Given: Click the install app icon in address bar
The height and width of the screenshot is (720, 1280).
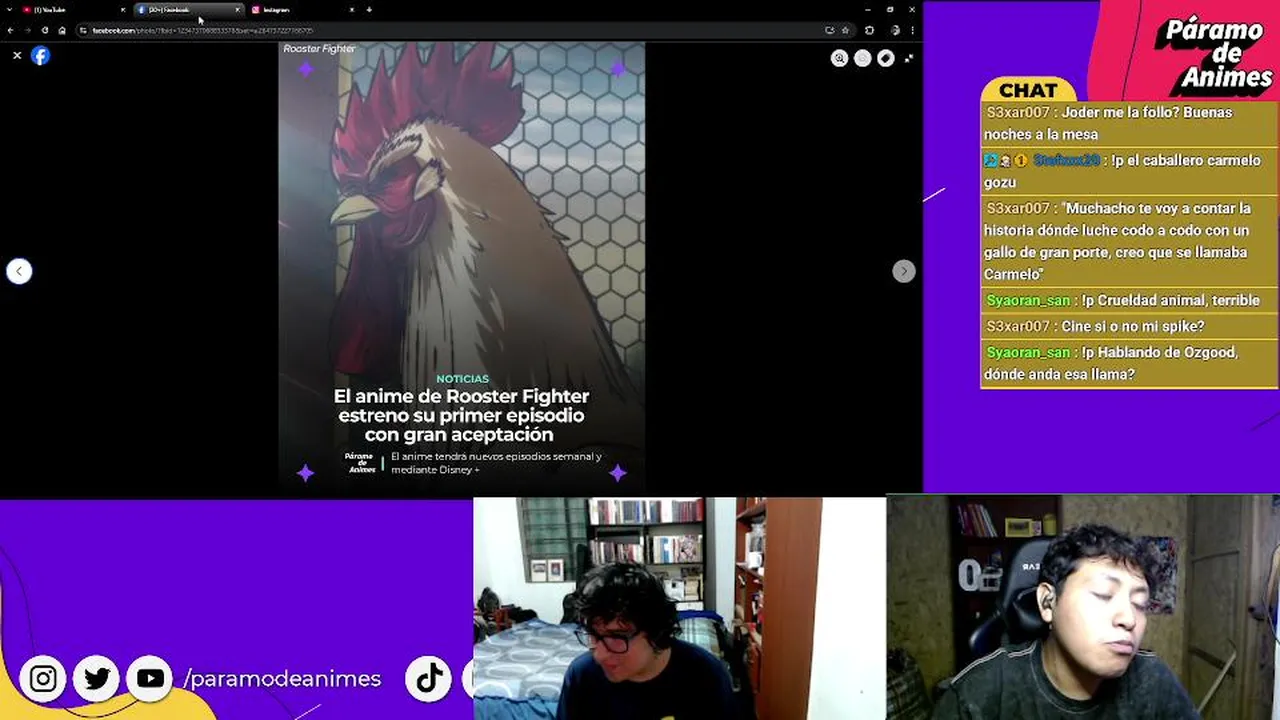Looking at the screenshot, I should click(x=829, y=30).
